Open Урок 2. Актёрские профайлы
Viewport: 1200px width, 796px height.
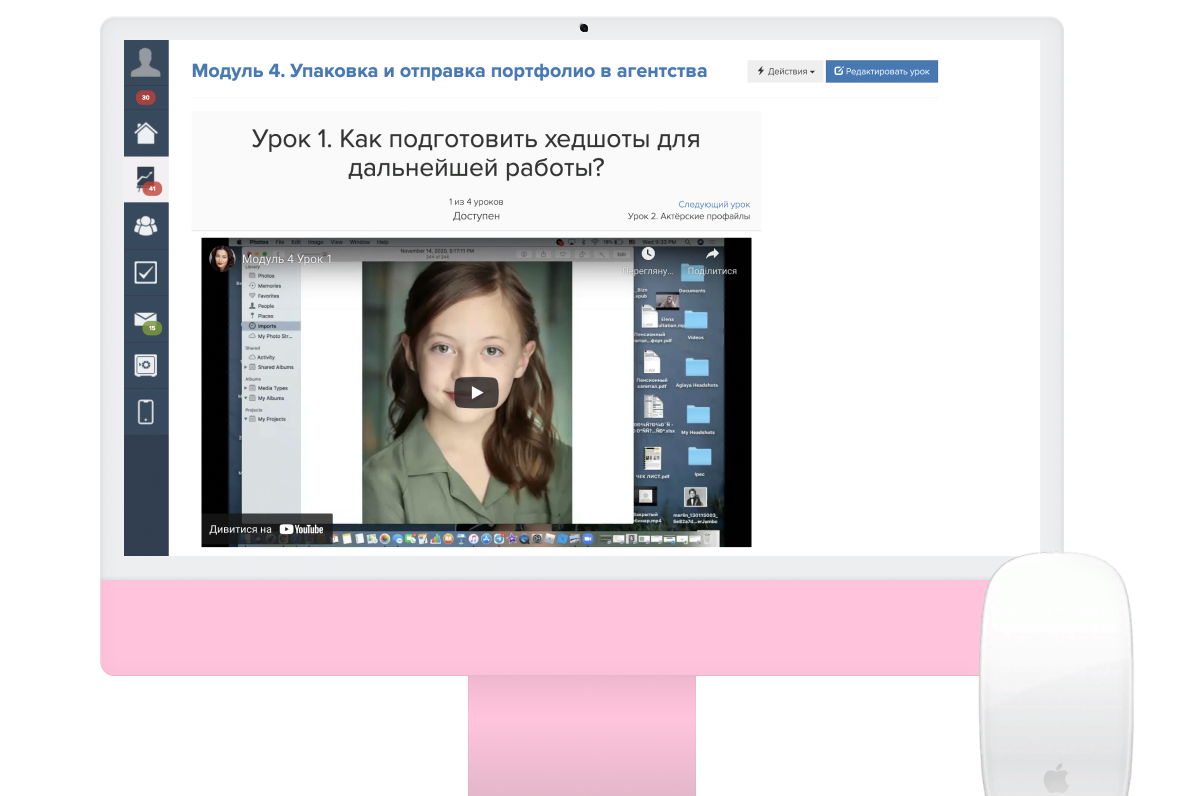[689, 216]
